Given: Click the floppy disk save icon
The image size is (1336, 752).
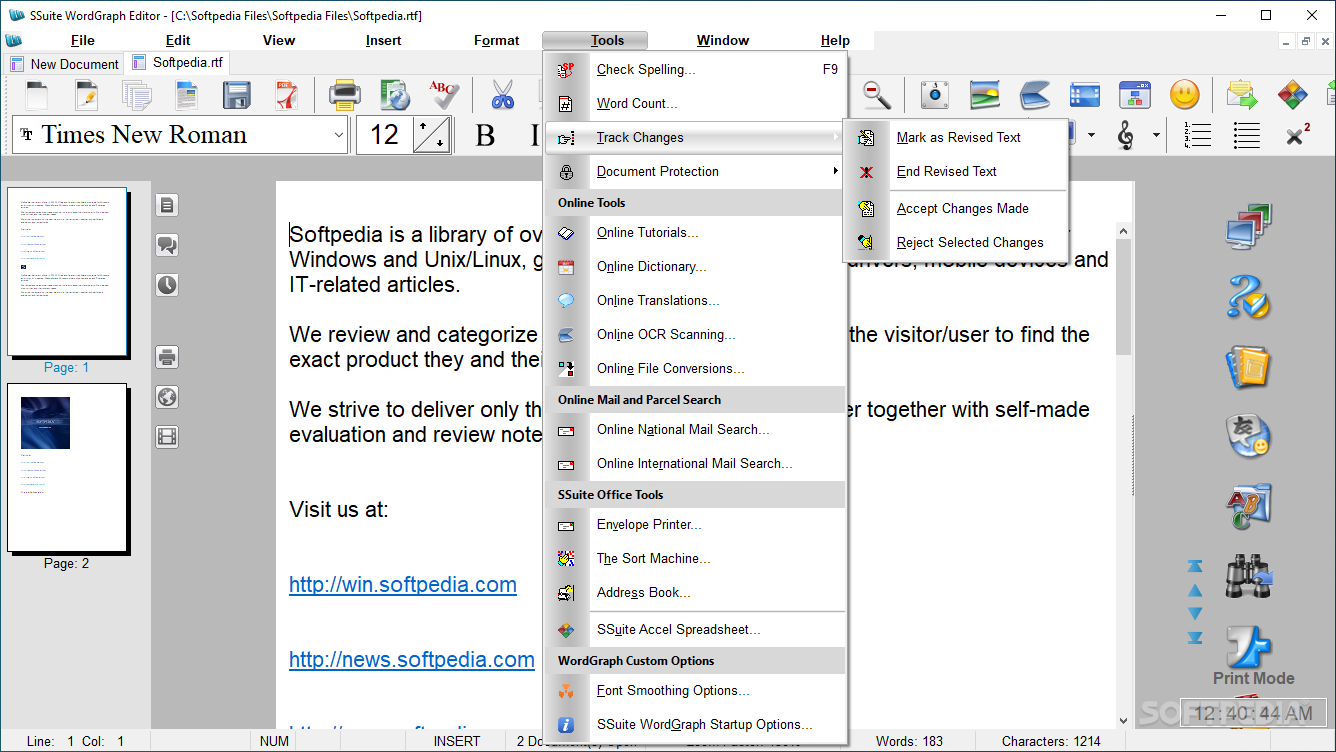Looking at the screenshot, I should point(237,95).
